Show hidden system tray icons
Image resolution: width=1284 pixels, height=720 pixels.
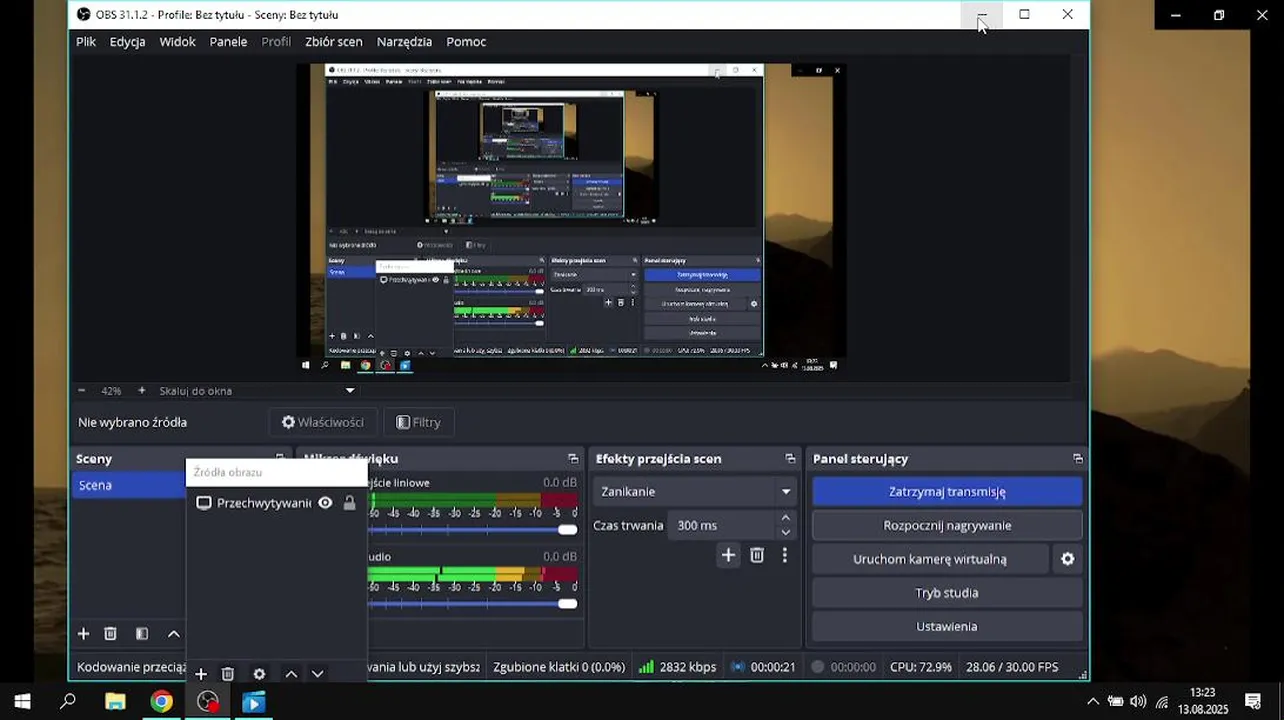point(1093,702)
